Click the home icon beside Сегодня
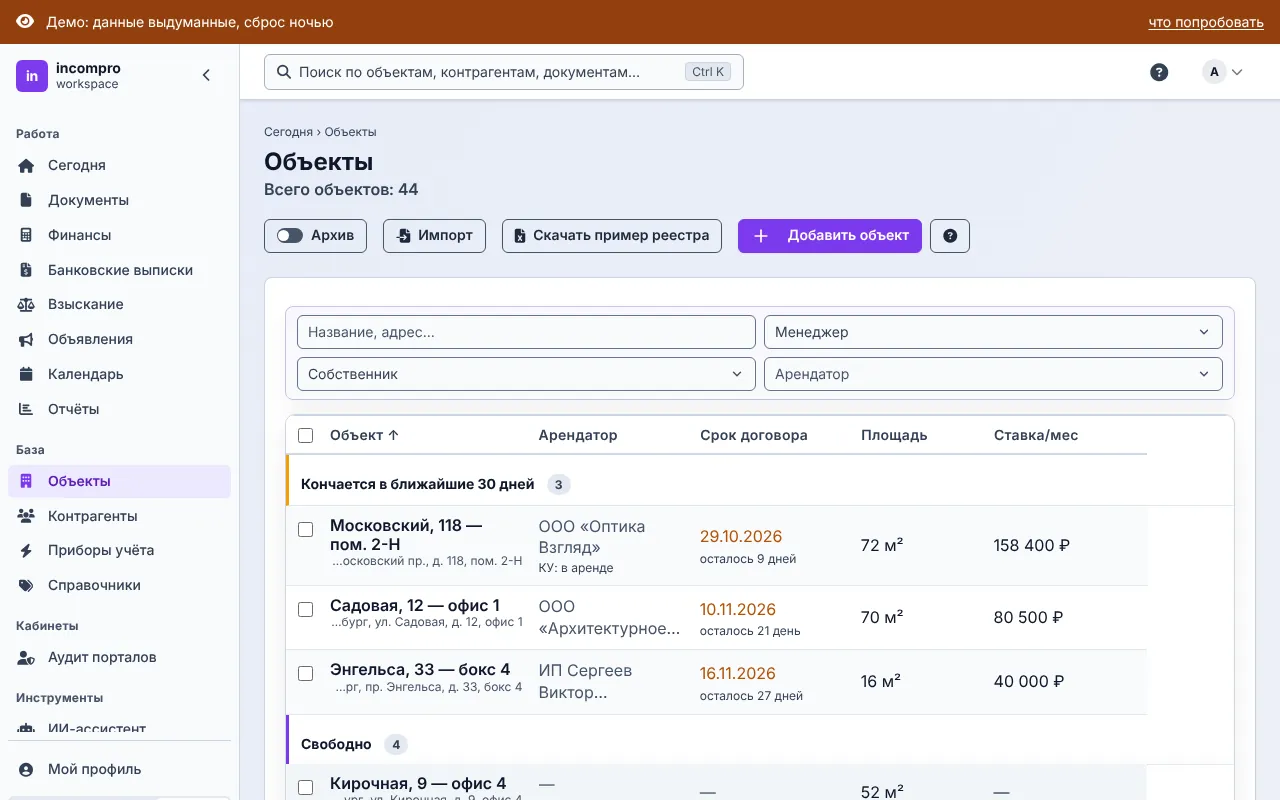The height and width of the screenshot is (800, 1280). tap(27, 165)
